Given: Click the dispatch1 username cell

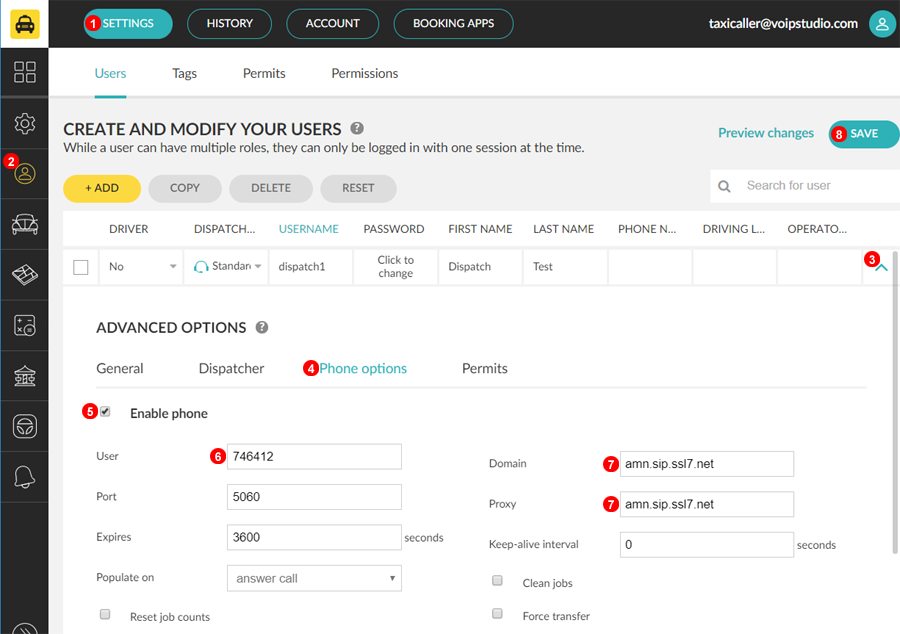Looking at the screenshot, I should (311, 267).
